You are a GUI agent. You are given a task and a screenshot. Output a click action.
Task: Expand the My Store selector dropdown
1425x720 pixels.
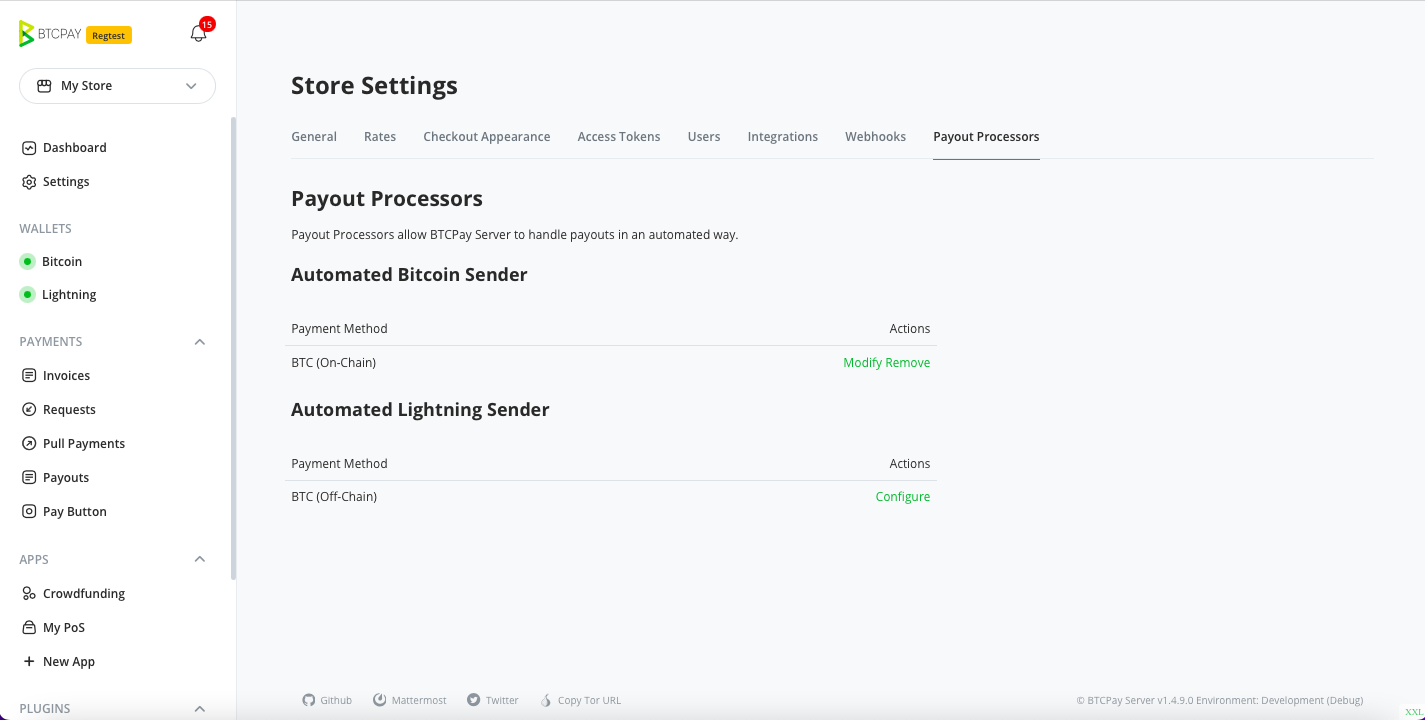tap(117, 86)
